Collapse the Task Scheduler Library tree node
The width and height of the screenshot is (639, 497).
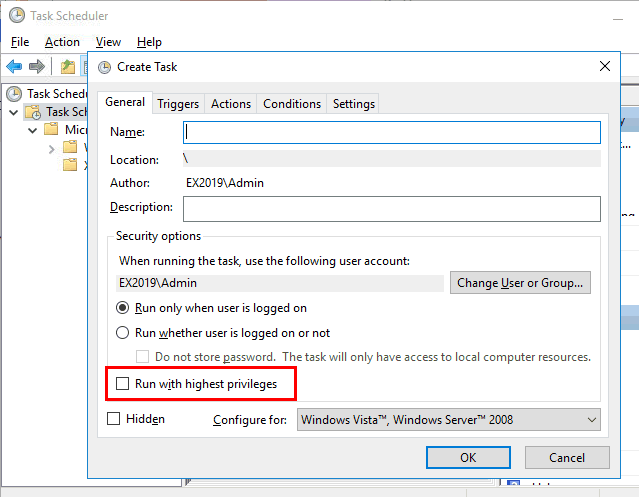click(x=13, y=112)
